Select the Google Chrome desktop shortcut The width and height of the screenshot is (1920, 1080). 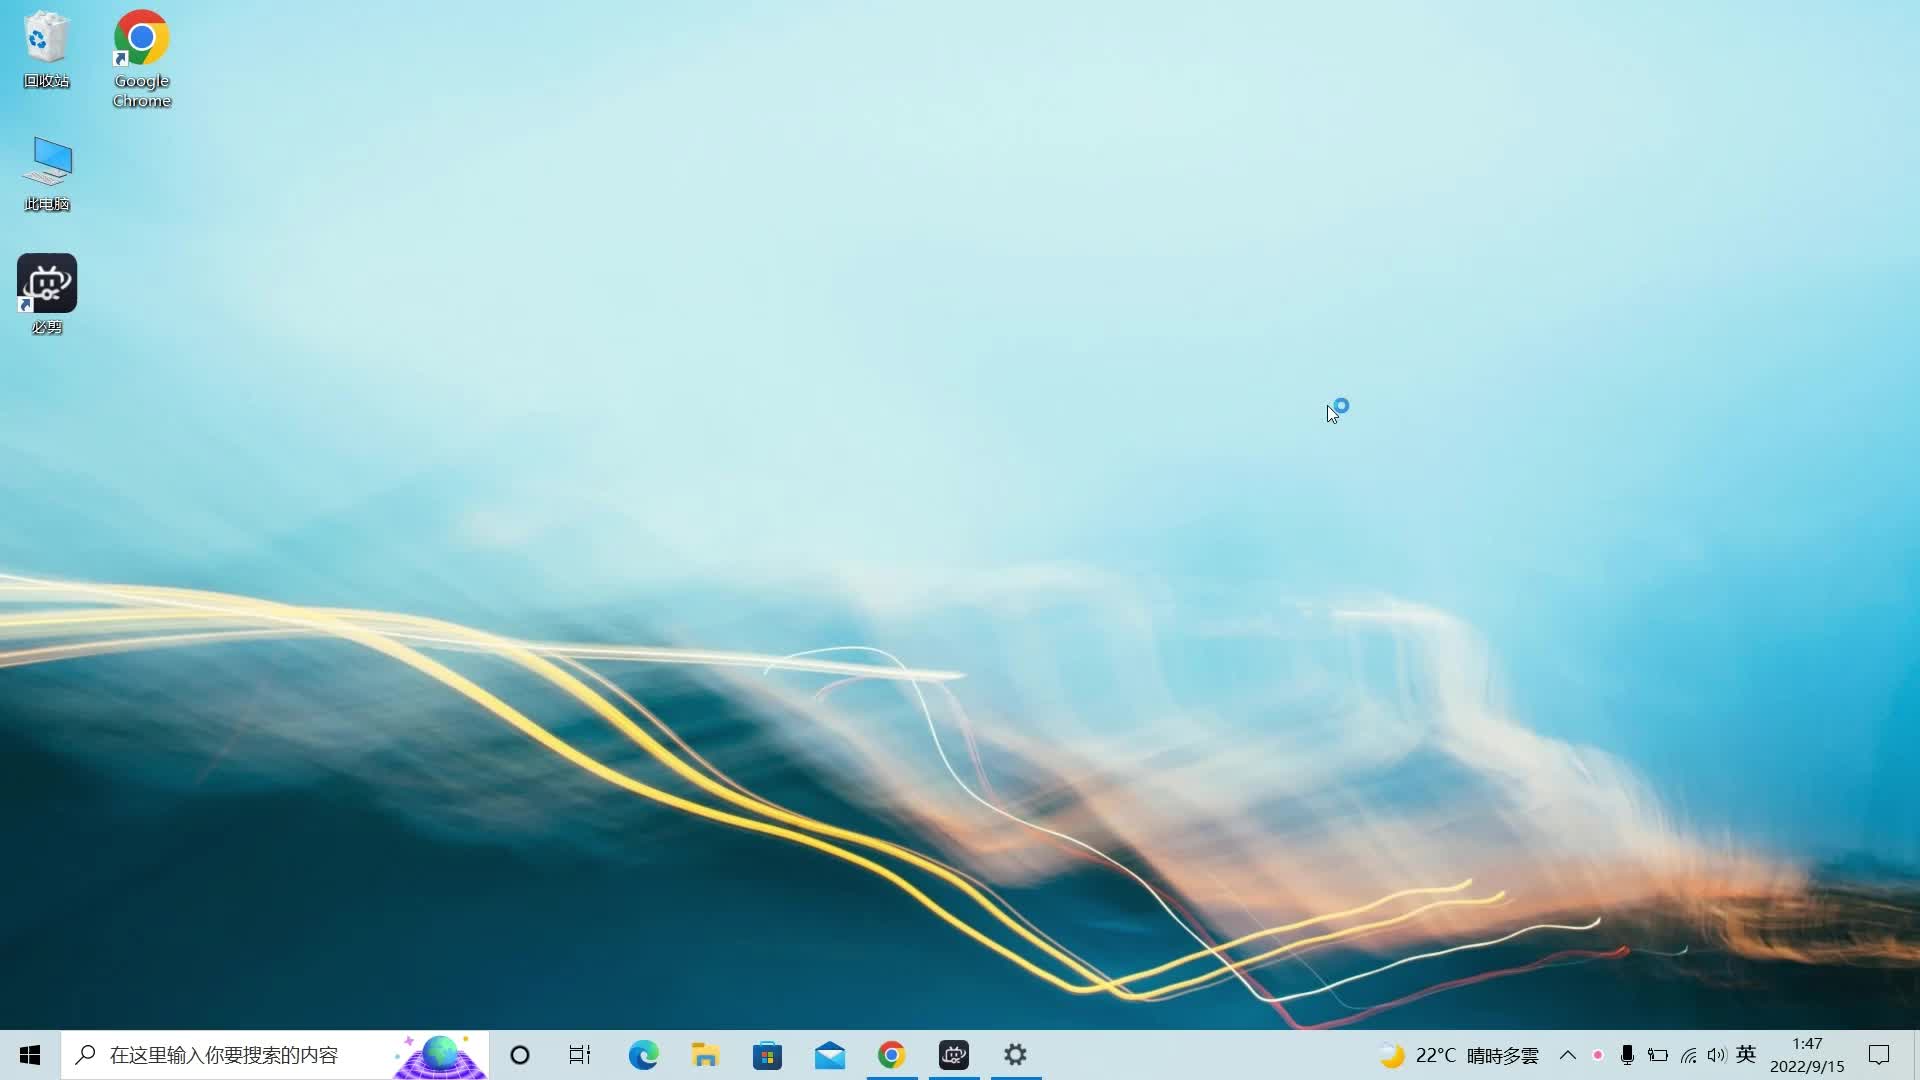(142, 59)
